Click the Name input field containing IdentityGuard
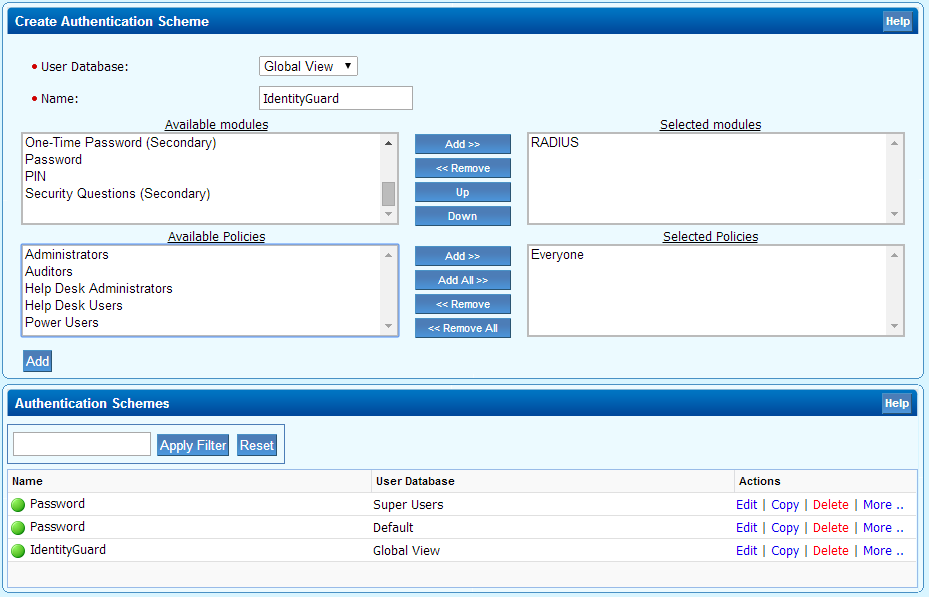The height and width of the screenshot is (597, 929). pyautogui.click(x=336, y=98)
